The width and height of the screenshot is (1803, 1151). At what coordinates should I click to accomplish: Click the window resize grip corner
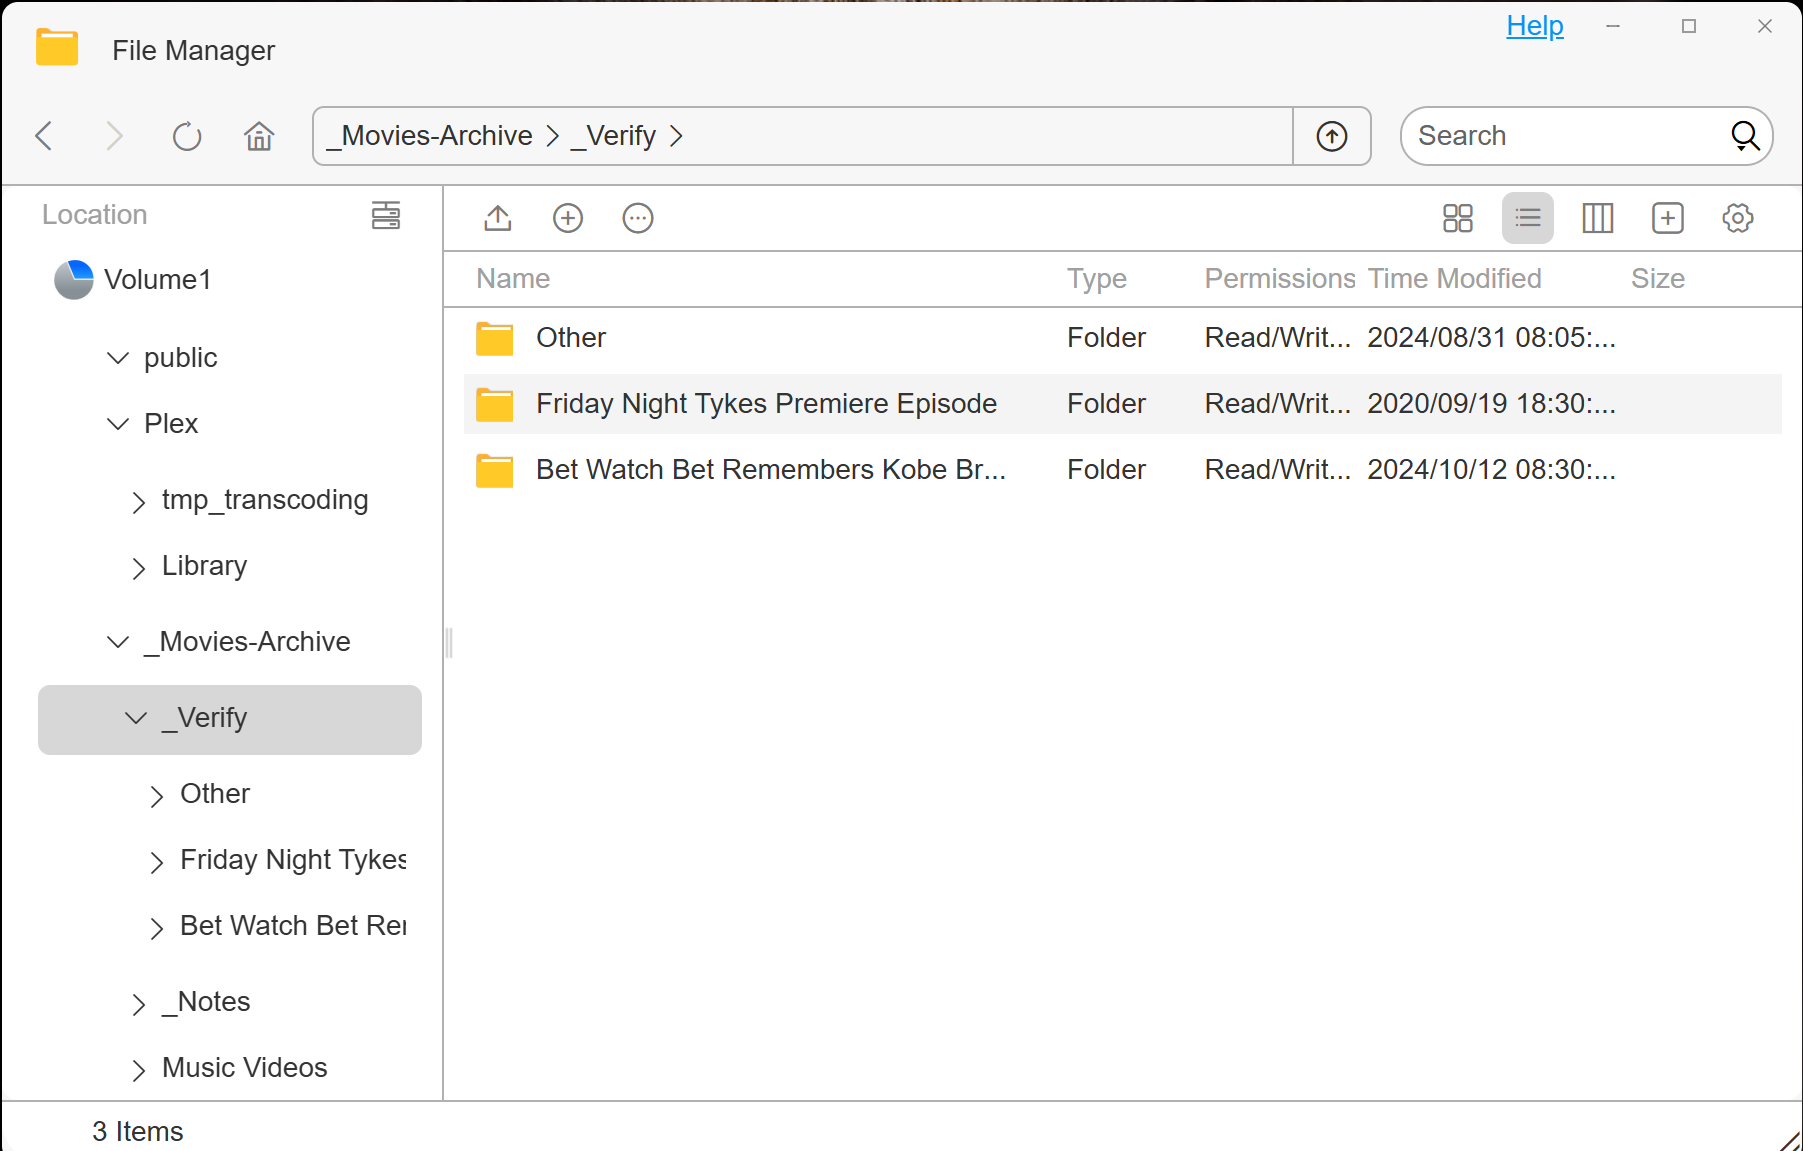pos(1790,1140)
